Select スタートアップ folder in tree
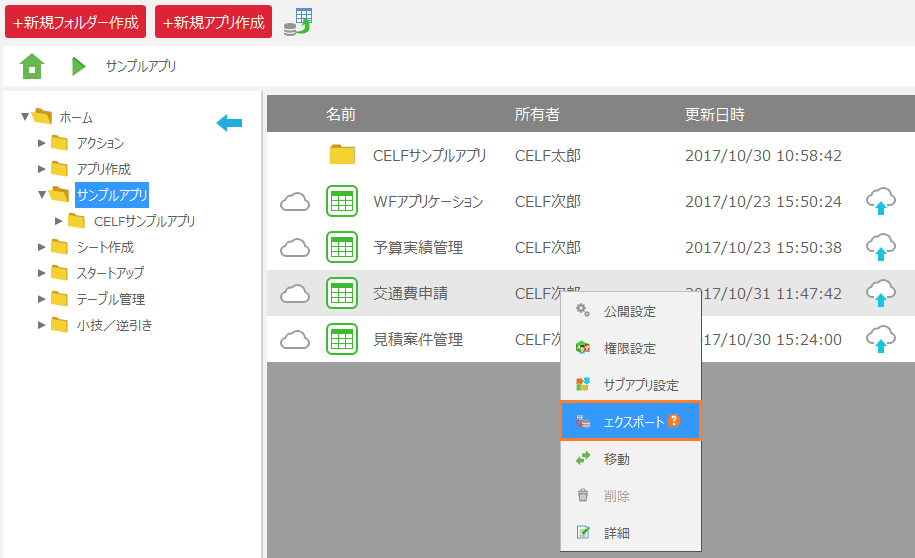The image size is (915, 558). point(110,273)
